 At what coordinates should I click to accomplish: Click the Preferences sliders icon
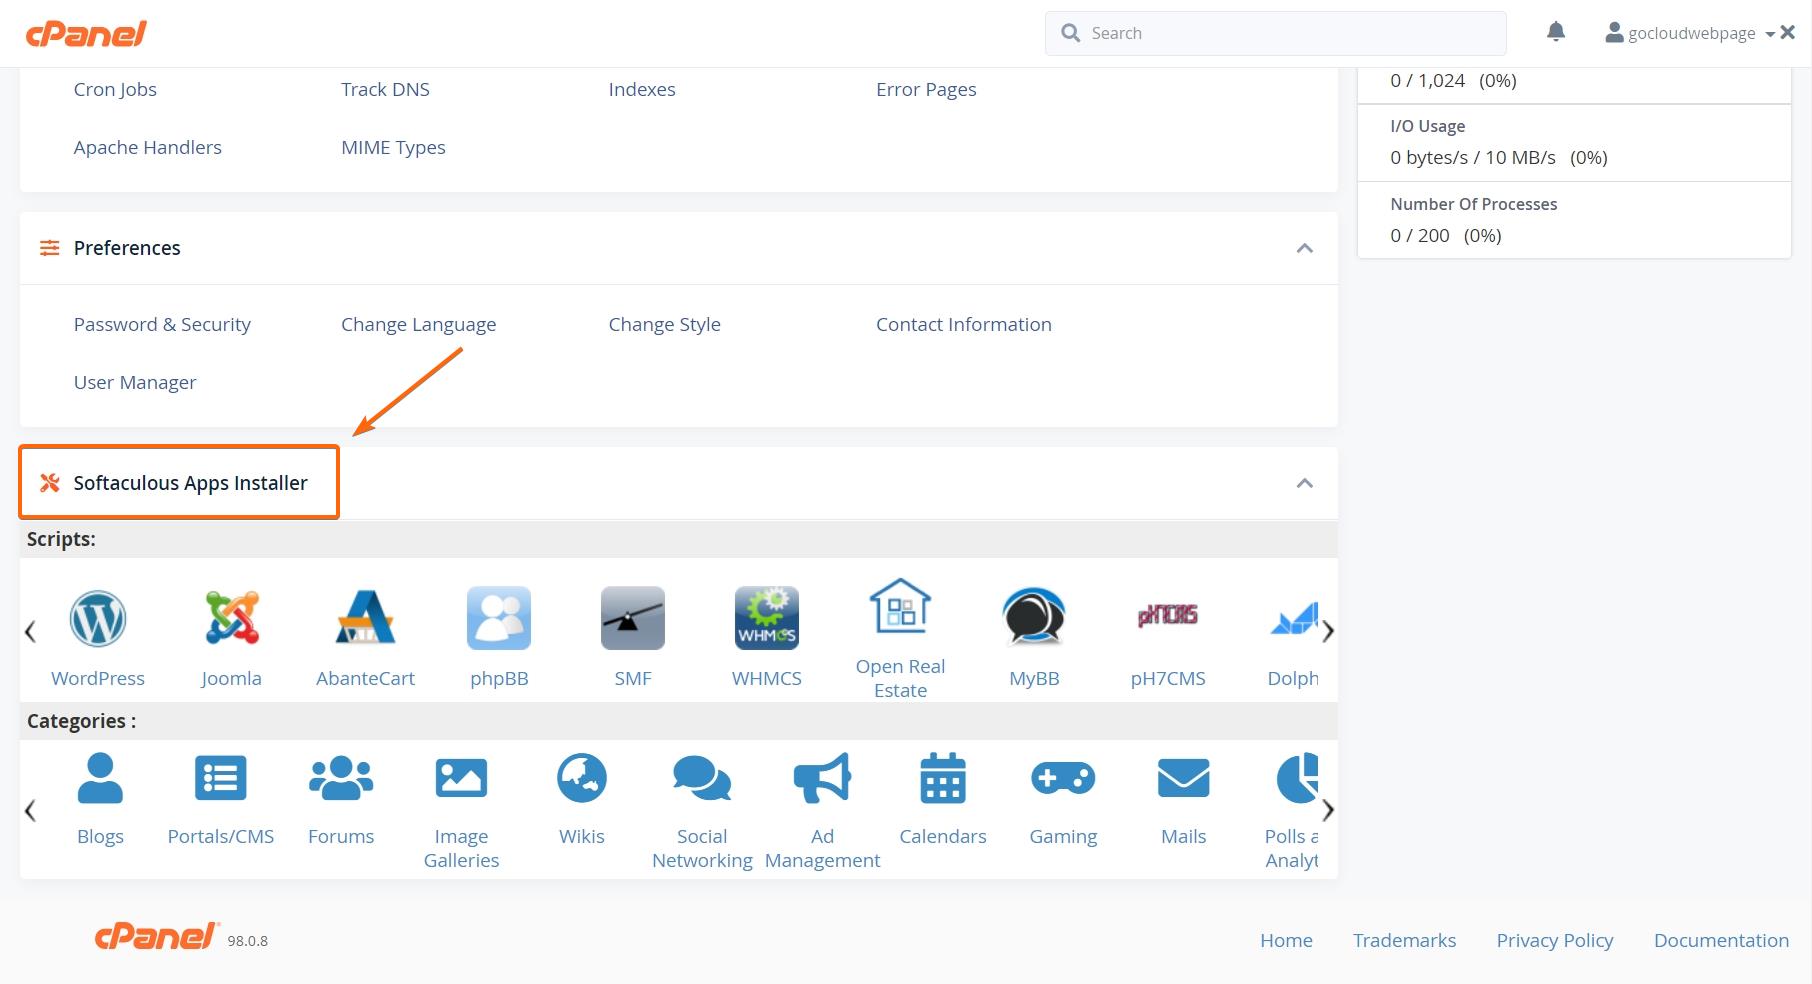(50, 248)
